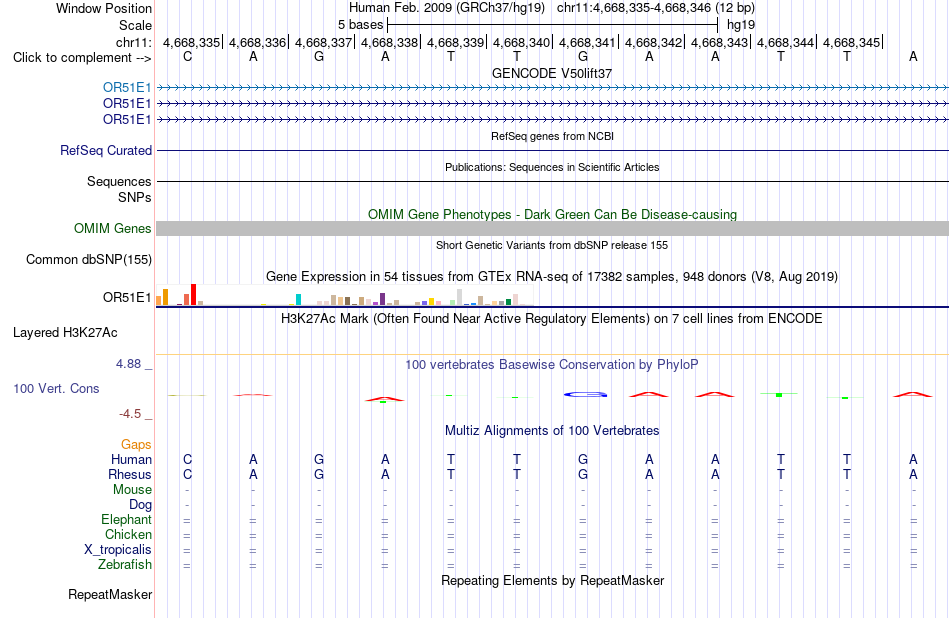Click 'Multiz Alignments of 100 Vertebrates' title
This screenshot has width=950, height=618.
(552, 431)
